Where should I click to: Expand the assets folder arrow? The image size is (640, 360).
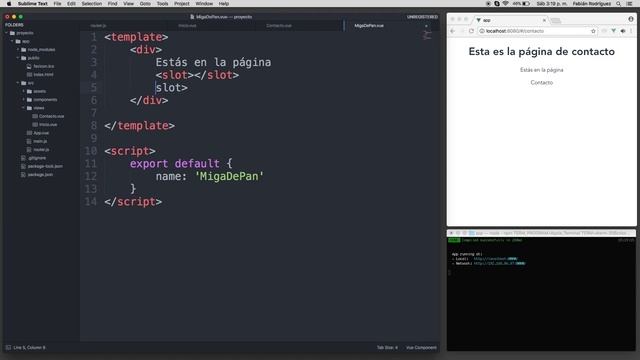[x=24, y=91]
